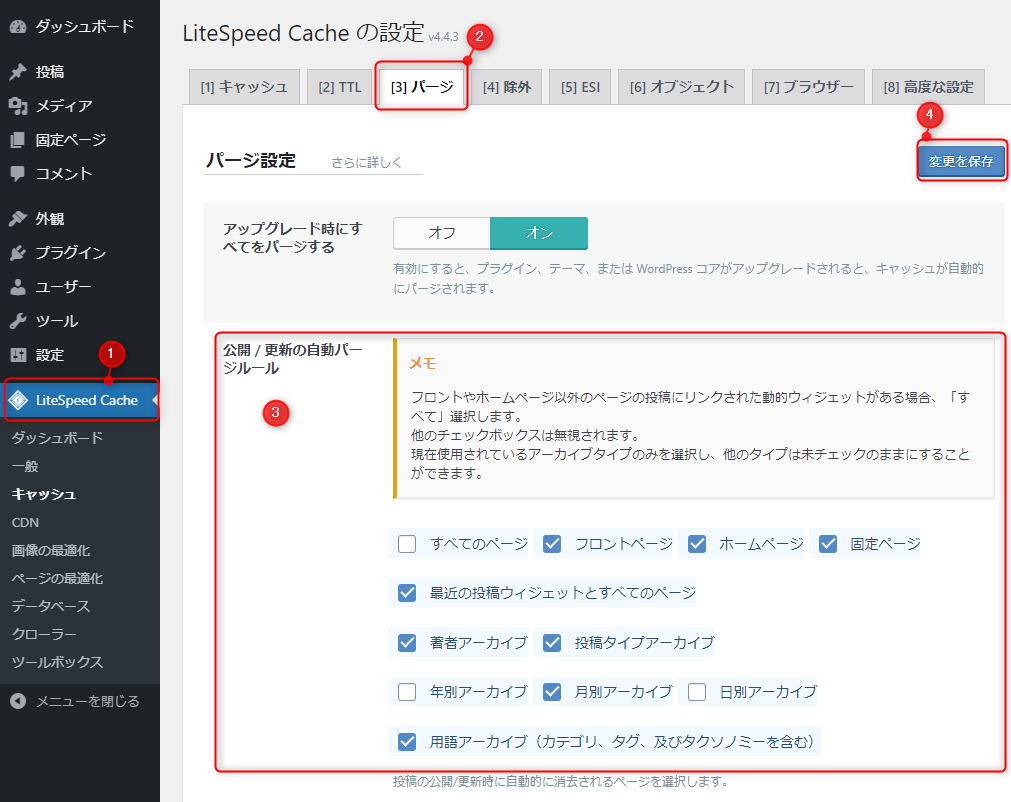Click the user icon next to ユーザー

(x=18, y=287)
